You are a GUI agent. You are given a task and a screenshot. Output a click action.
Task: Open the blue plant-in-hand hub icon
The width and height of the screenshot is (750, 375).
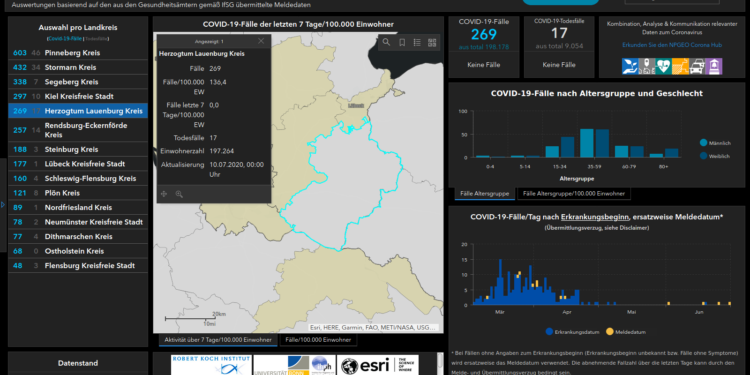coord(630,66)
